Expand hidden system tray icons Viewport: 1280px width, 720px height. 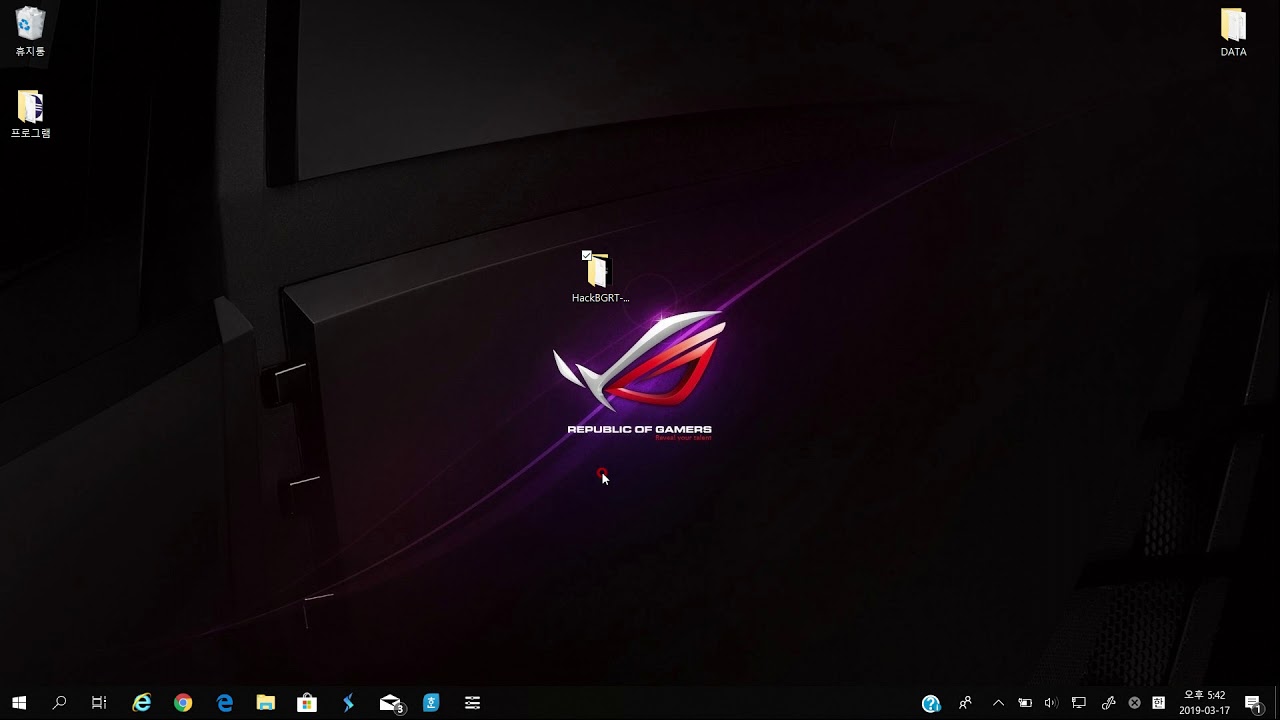tap(998, 703)
